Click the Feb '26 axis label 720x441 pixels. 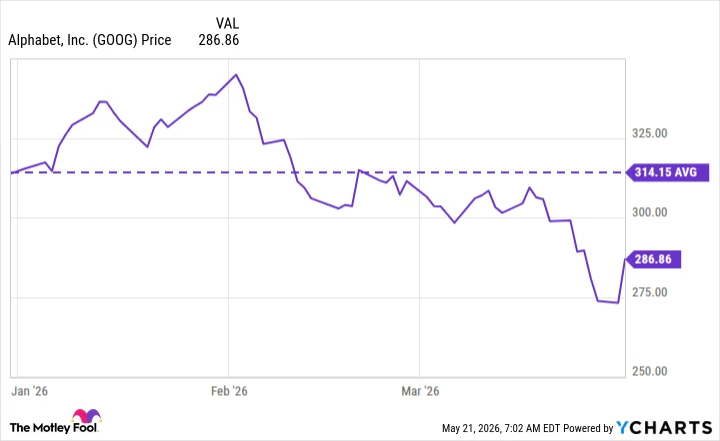click(229, 391)
